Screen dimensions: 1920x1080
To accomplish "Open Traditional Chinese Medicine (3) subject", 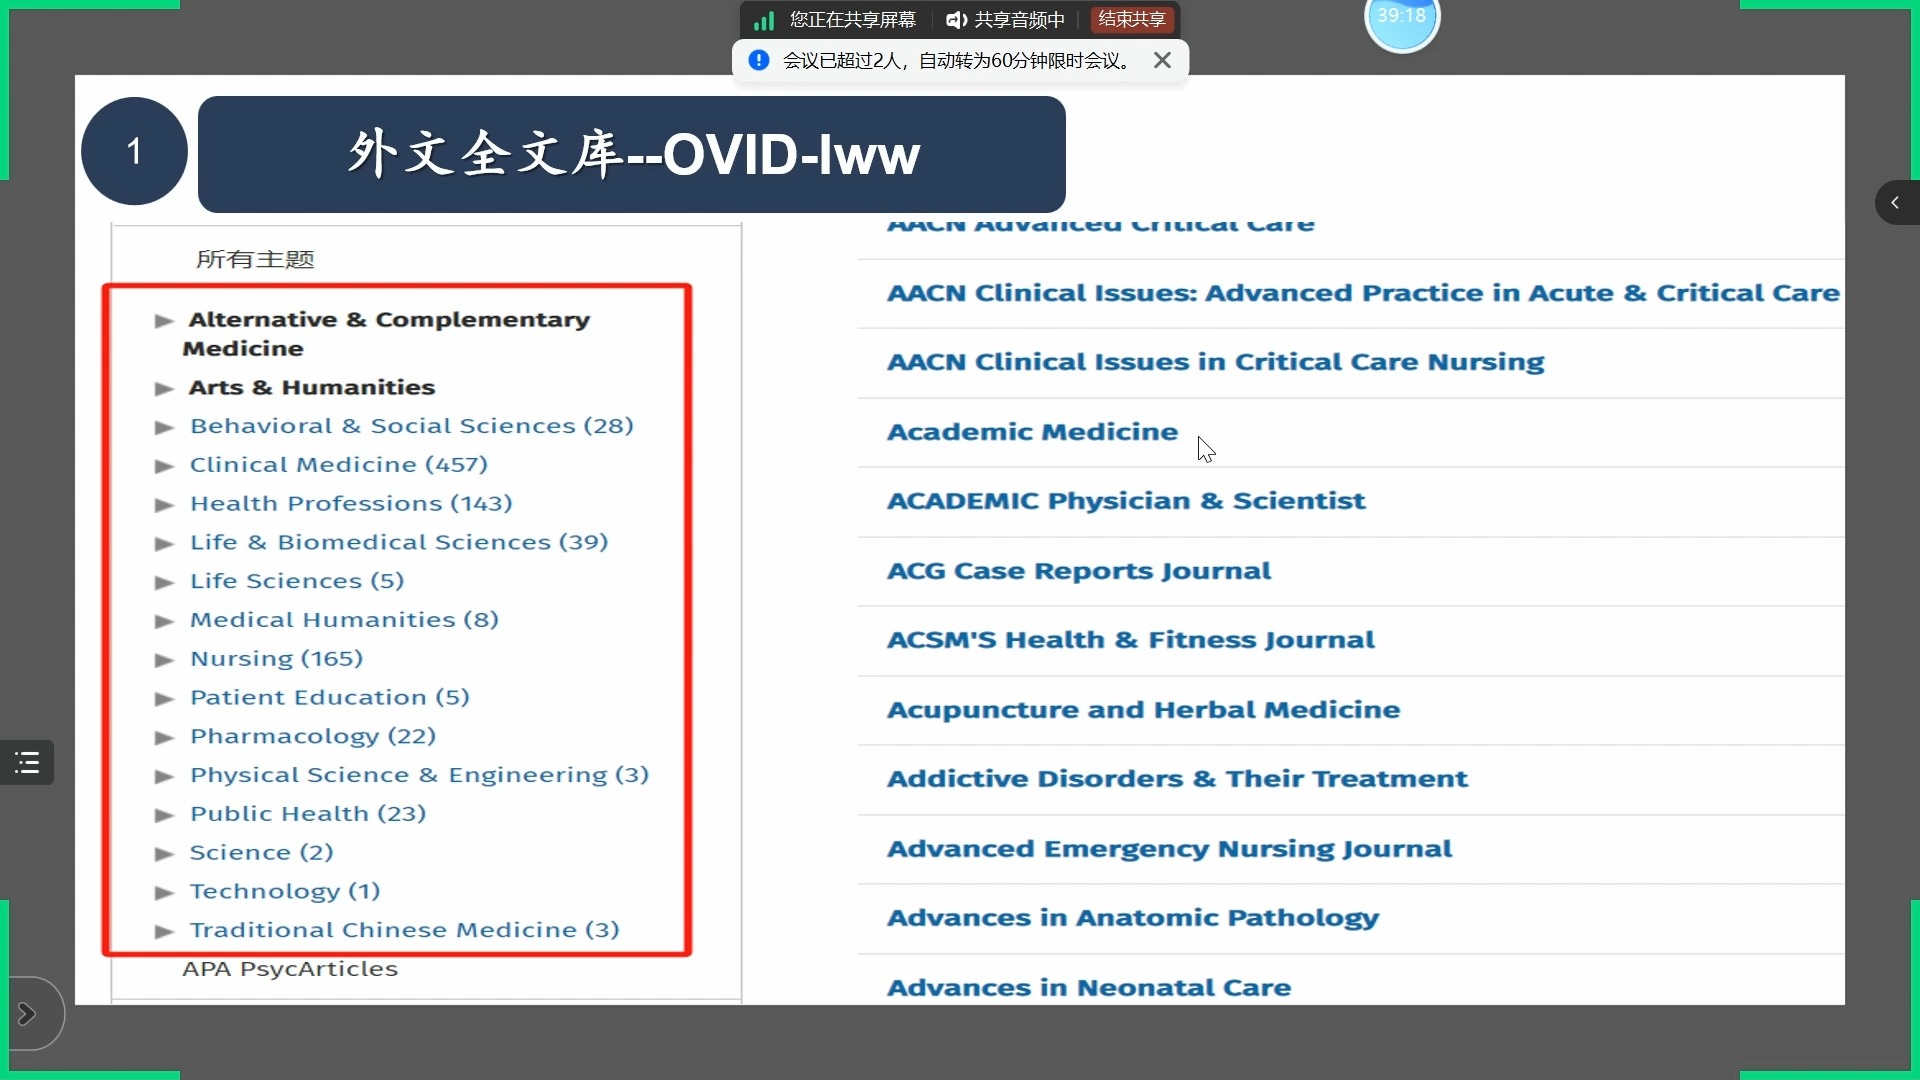I will tap(405, 930).
